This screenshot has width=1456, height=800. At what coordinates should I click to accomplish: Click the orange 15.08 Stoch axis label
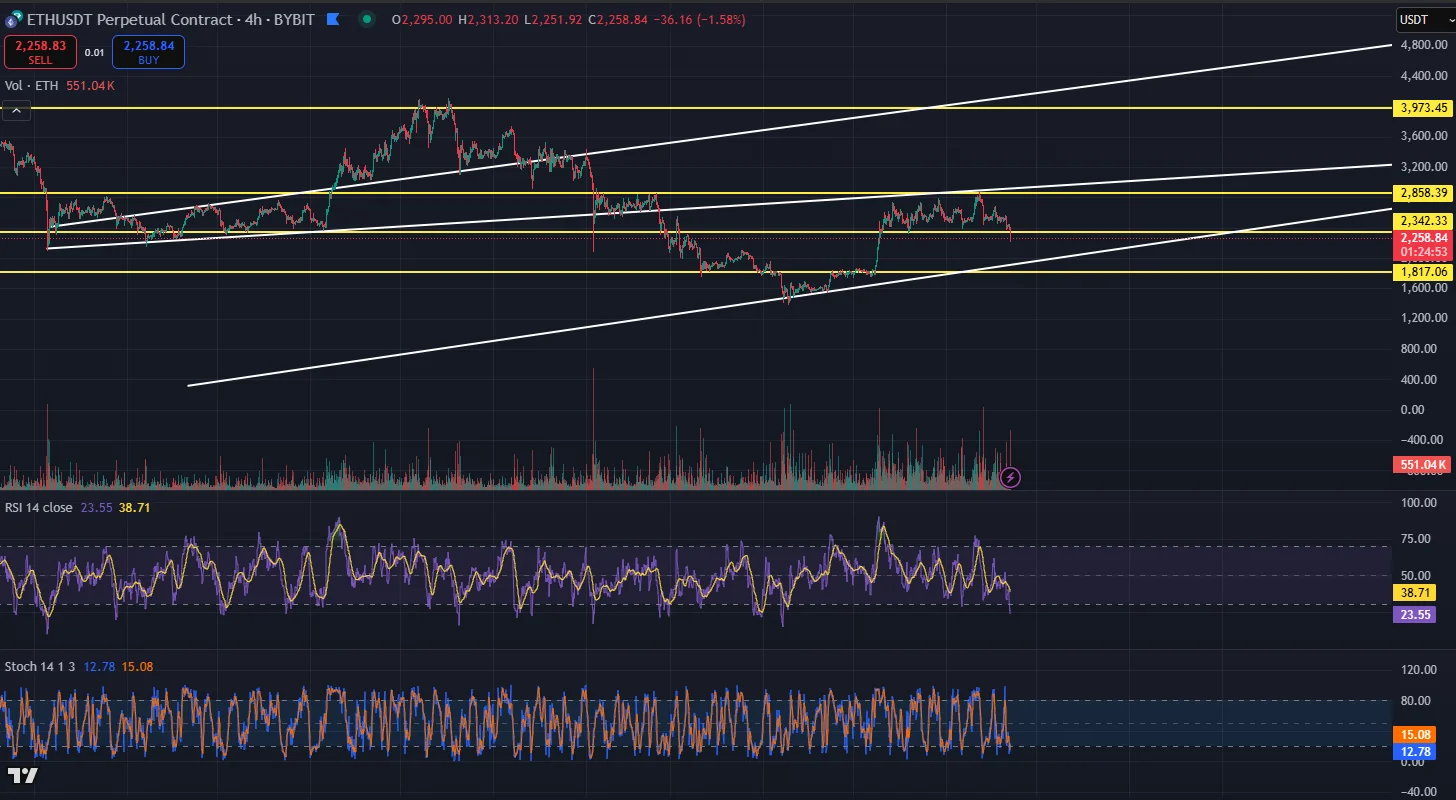click(x=1414, y=734)
